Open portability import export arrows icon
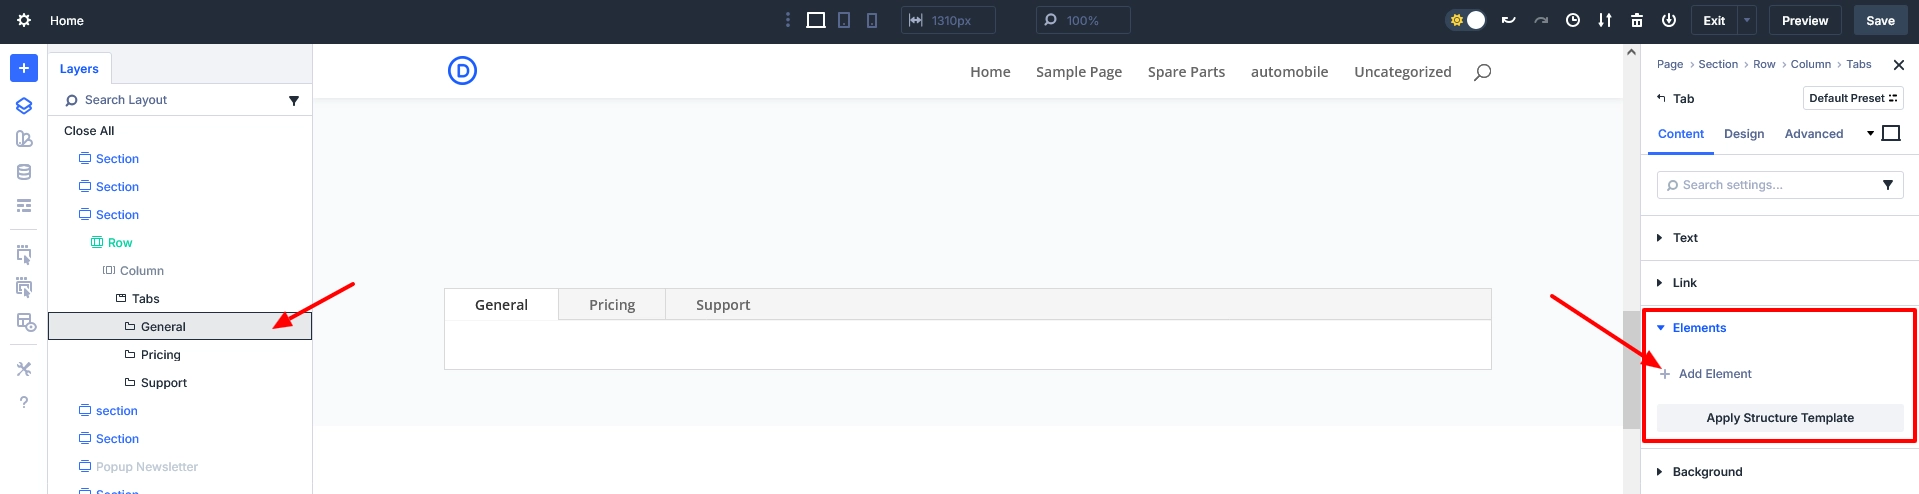The width and height of the screenshot is (1919, 494). (1605, 20)
